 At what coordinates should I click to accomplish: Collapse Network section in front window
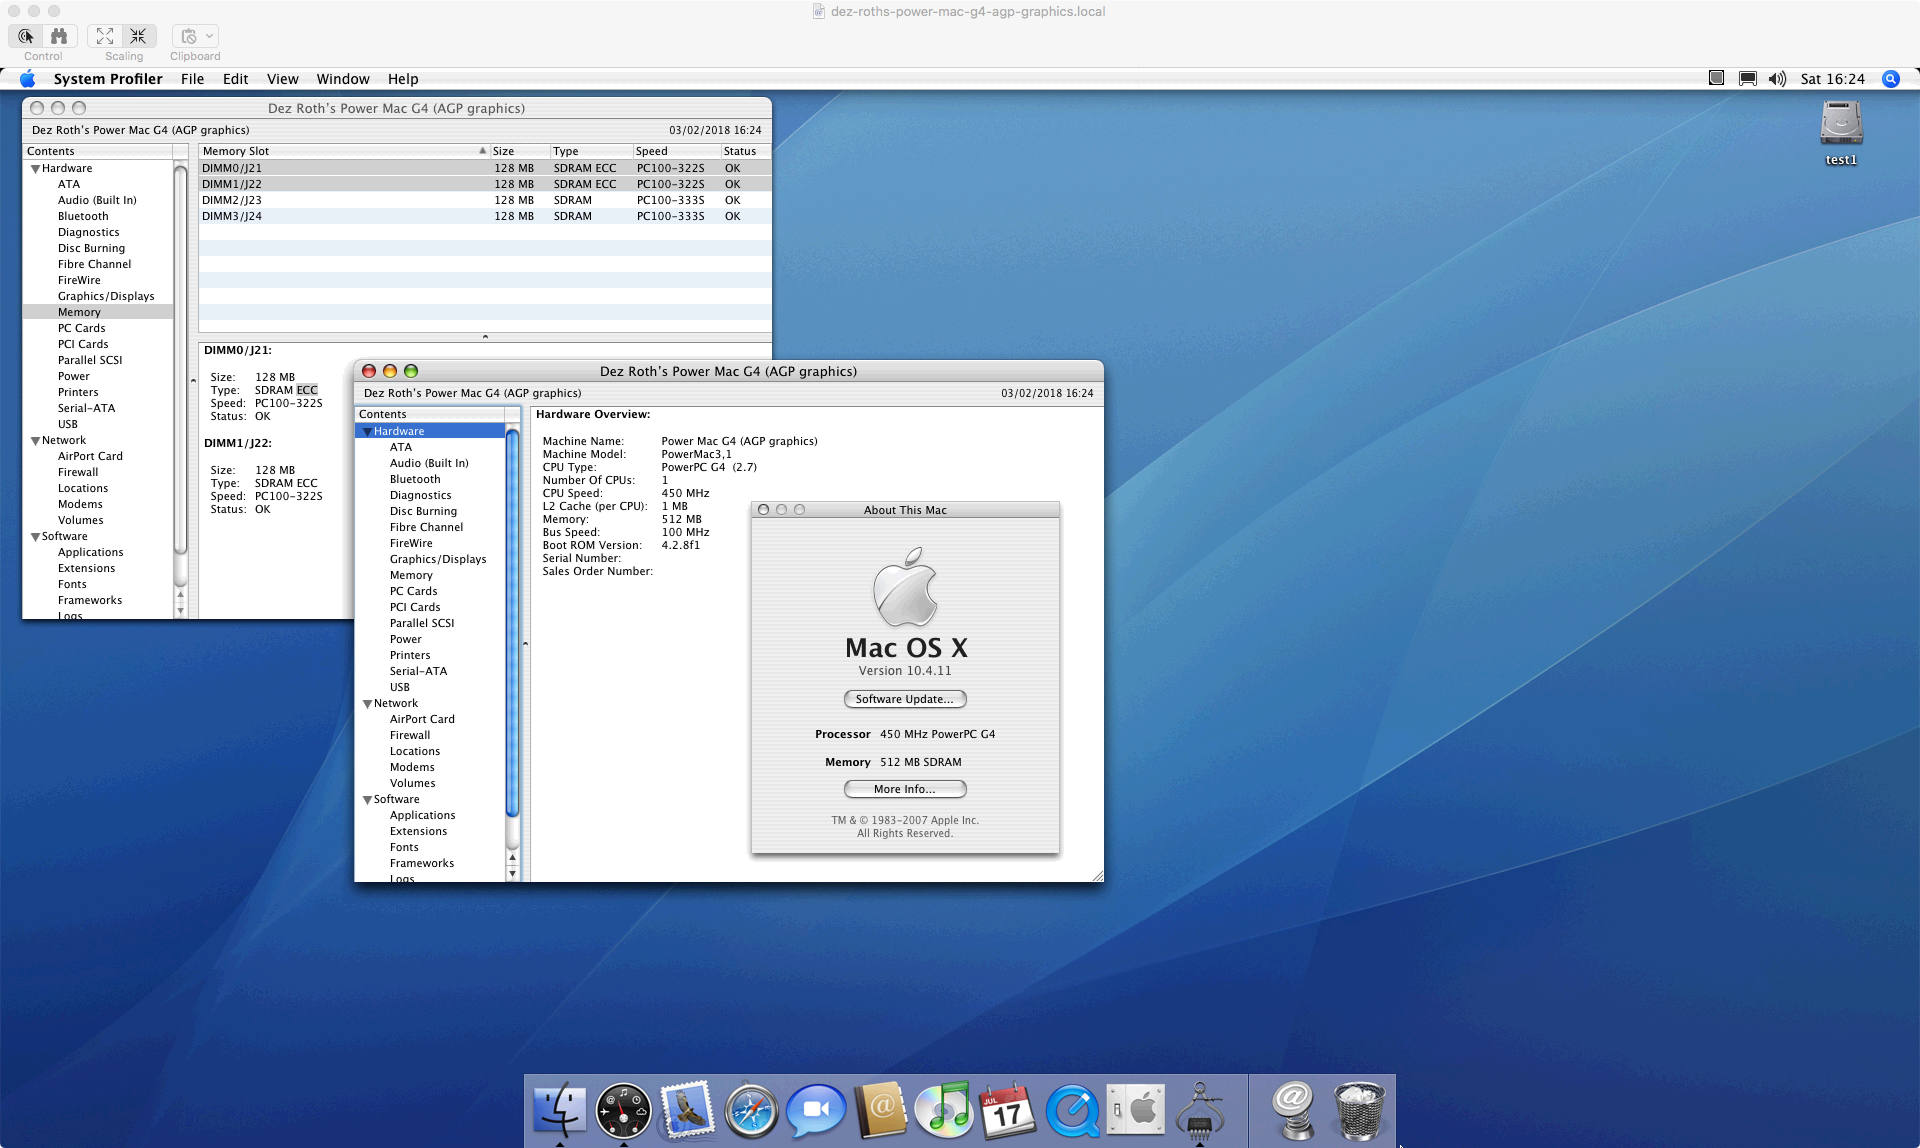367,704
